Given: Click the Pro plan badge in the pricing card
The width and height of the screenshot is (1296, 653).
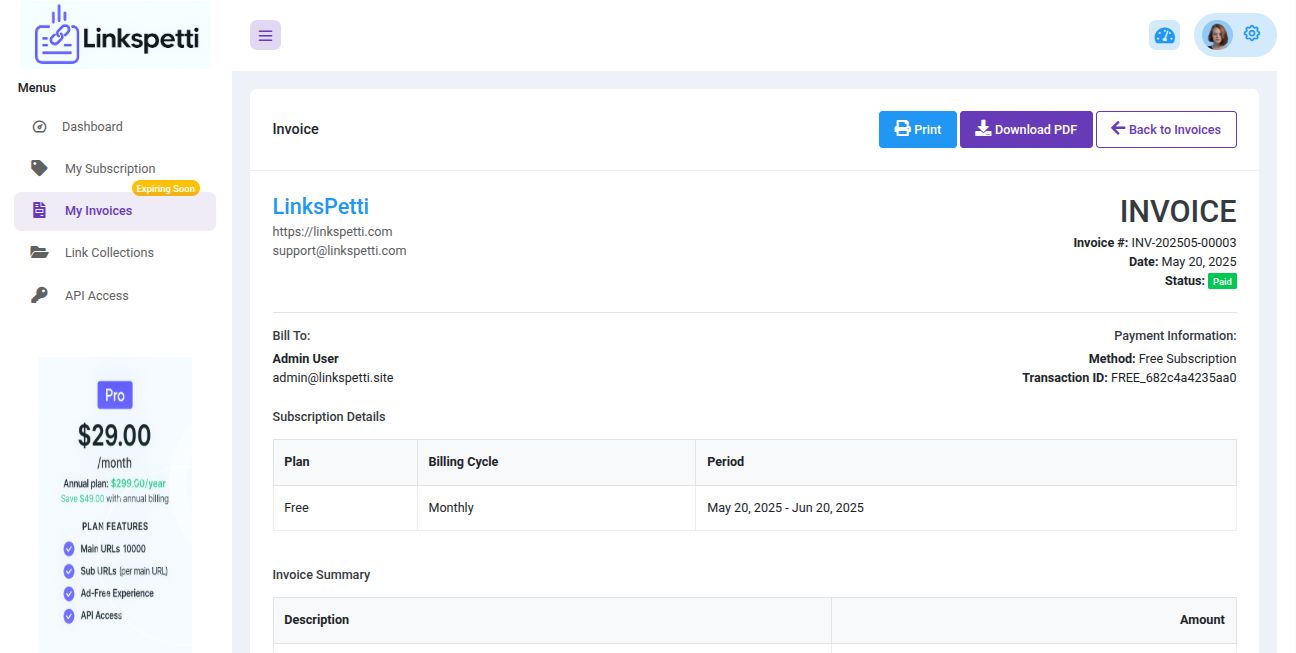Looking at the screenshot, I should [115, 395].
